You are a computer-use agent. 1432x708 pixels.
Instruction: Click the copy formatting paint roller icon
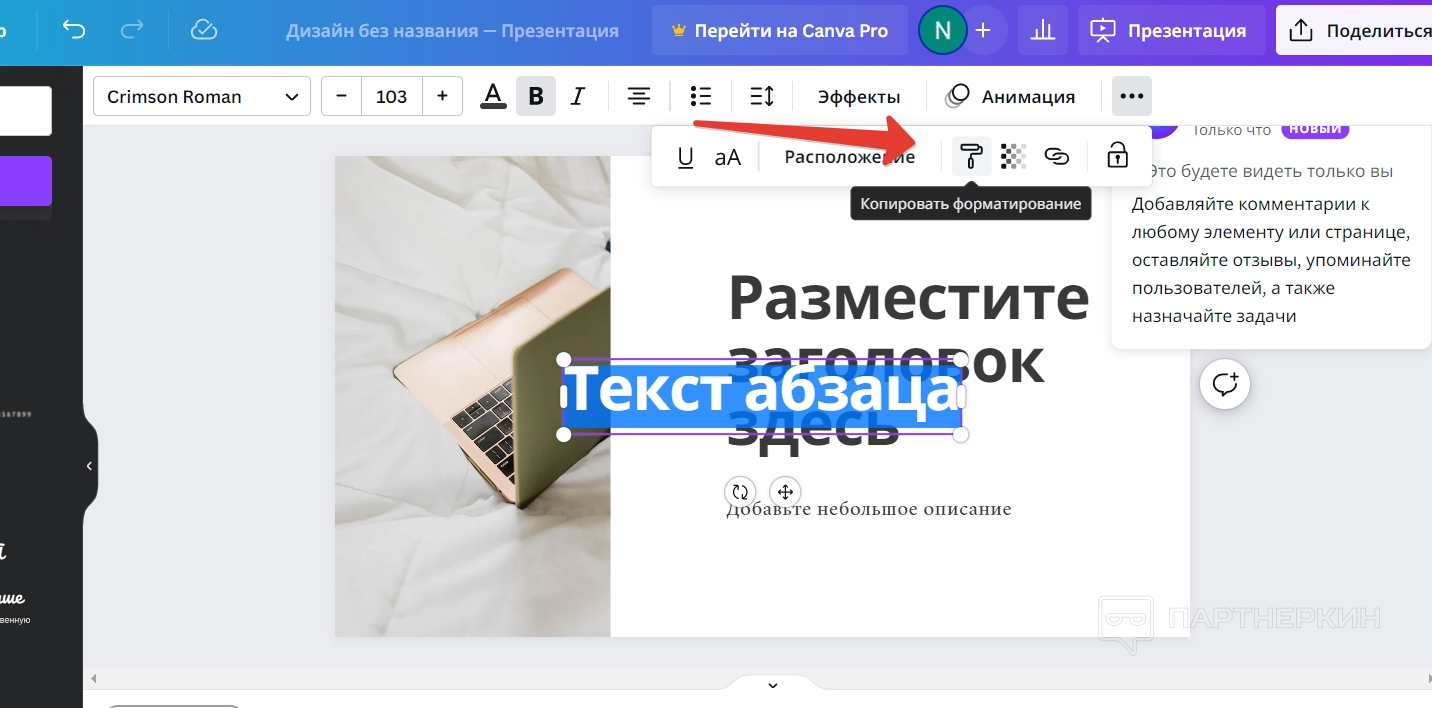pos(971,156)
